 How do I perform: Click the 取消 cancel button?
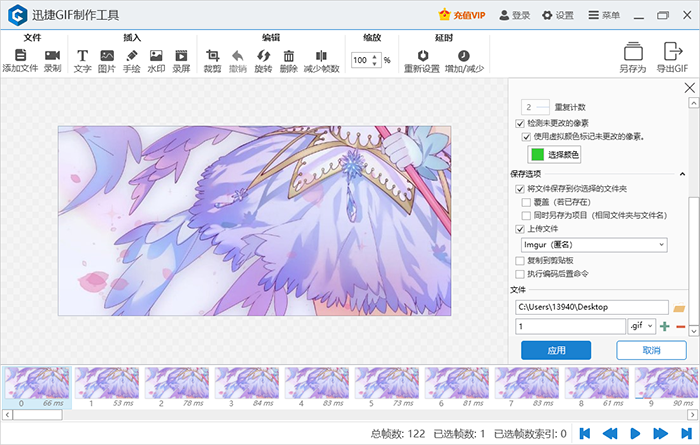point(650,350)
